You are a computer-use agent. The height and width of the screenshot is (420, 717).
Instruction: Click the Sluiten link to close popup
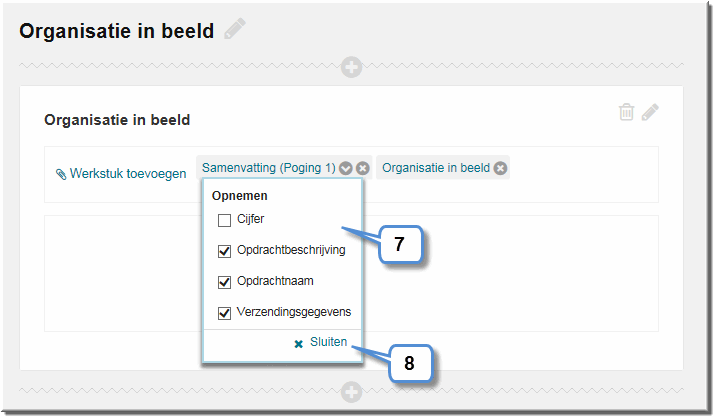point(328,342)
